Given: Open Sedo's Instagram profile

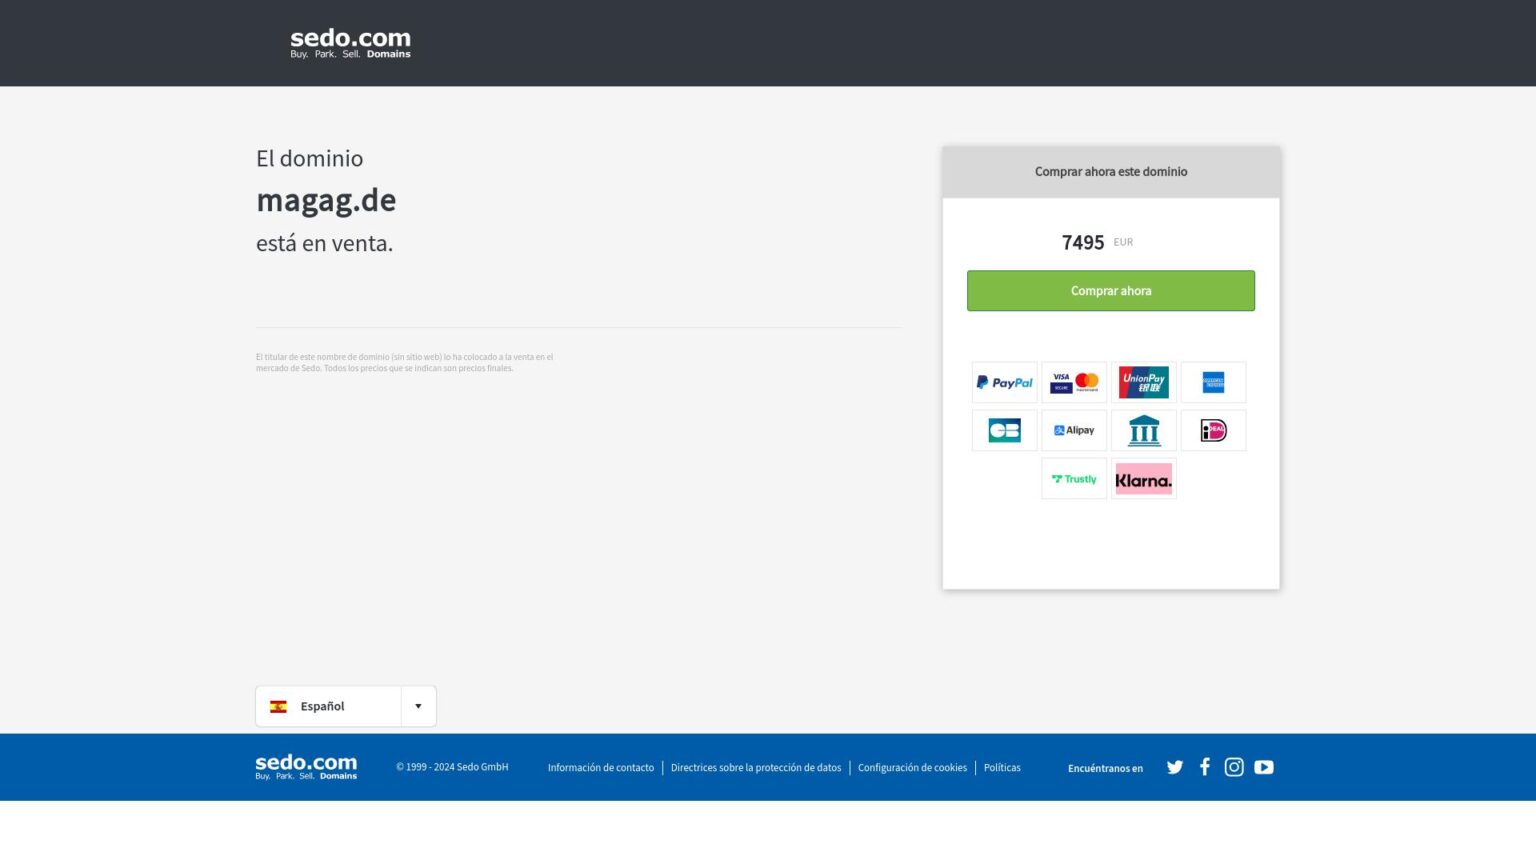Looking at the screenshot, I should tap(1234, 767).
